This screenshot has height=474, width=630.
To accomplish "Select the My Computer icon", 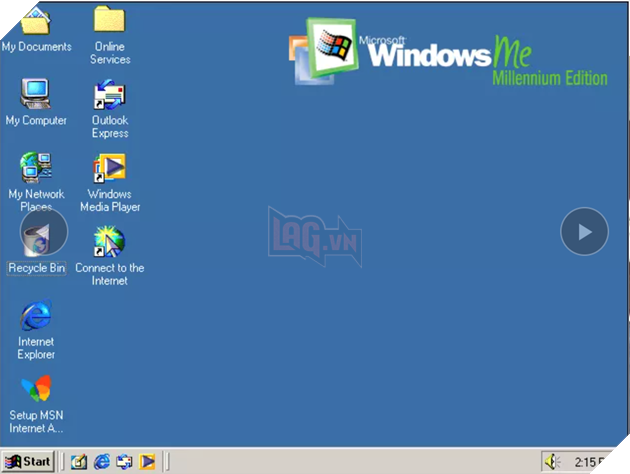I will (x=36, y=94).
